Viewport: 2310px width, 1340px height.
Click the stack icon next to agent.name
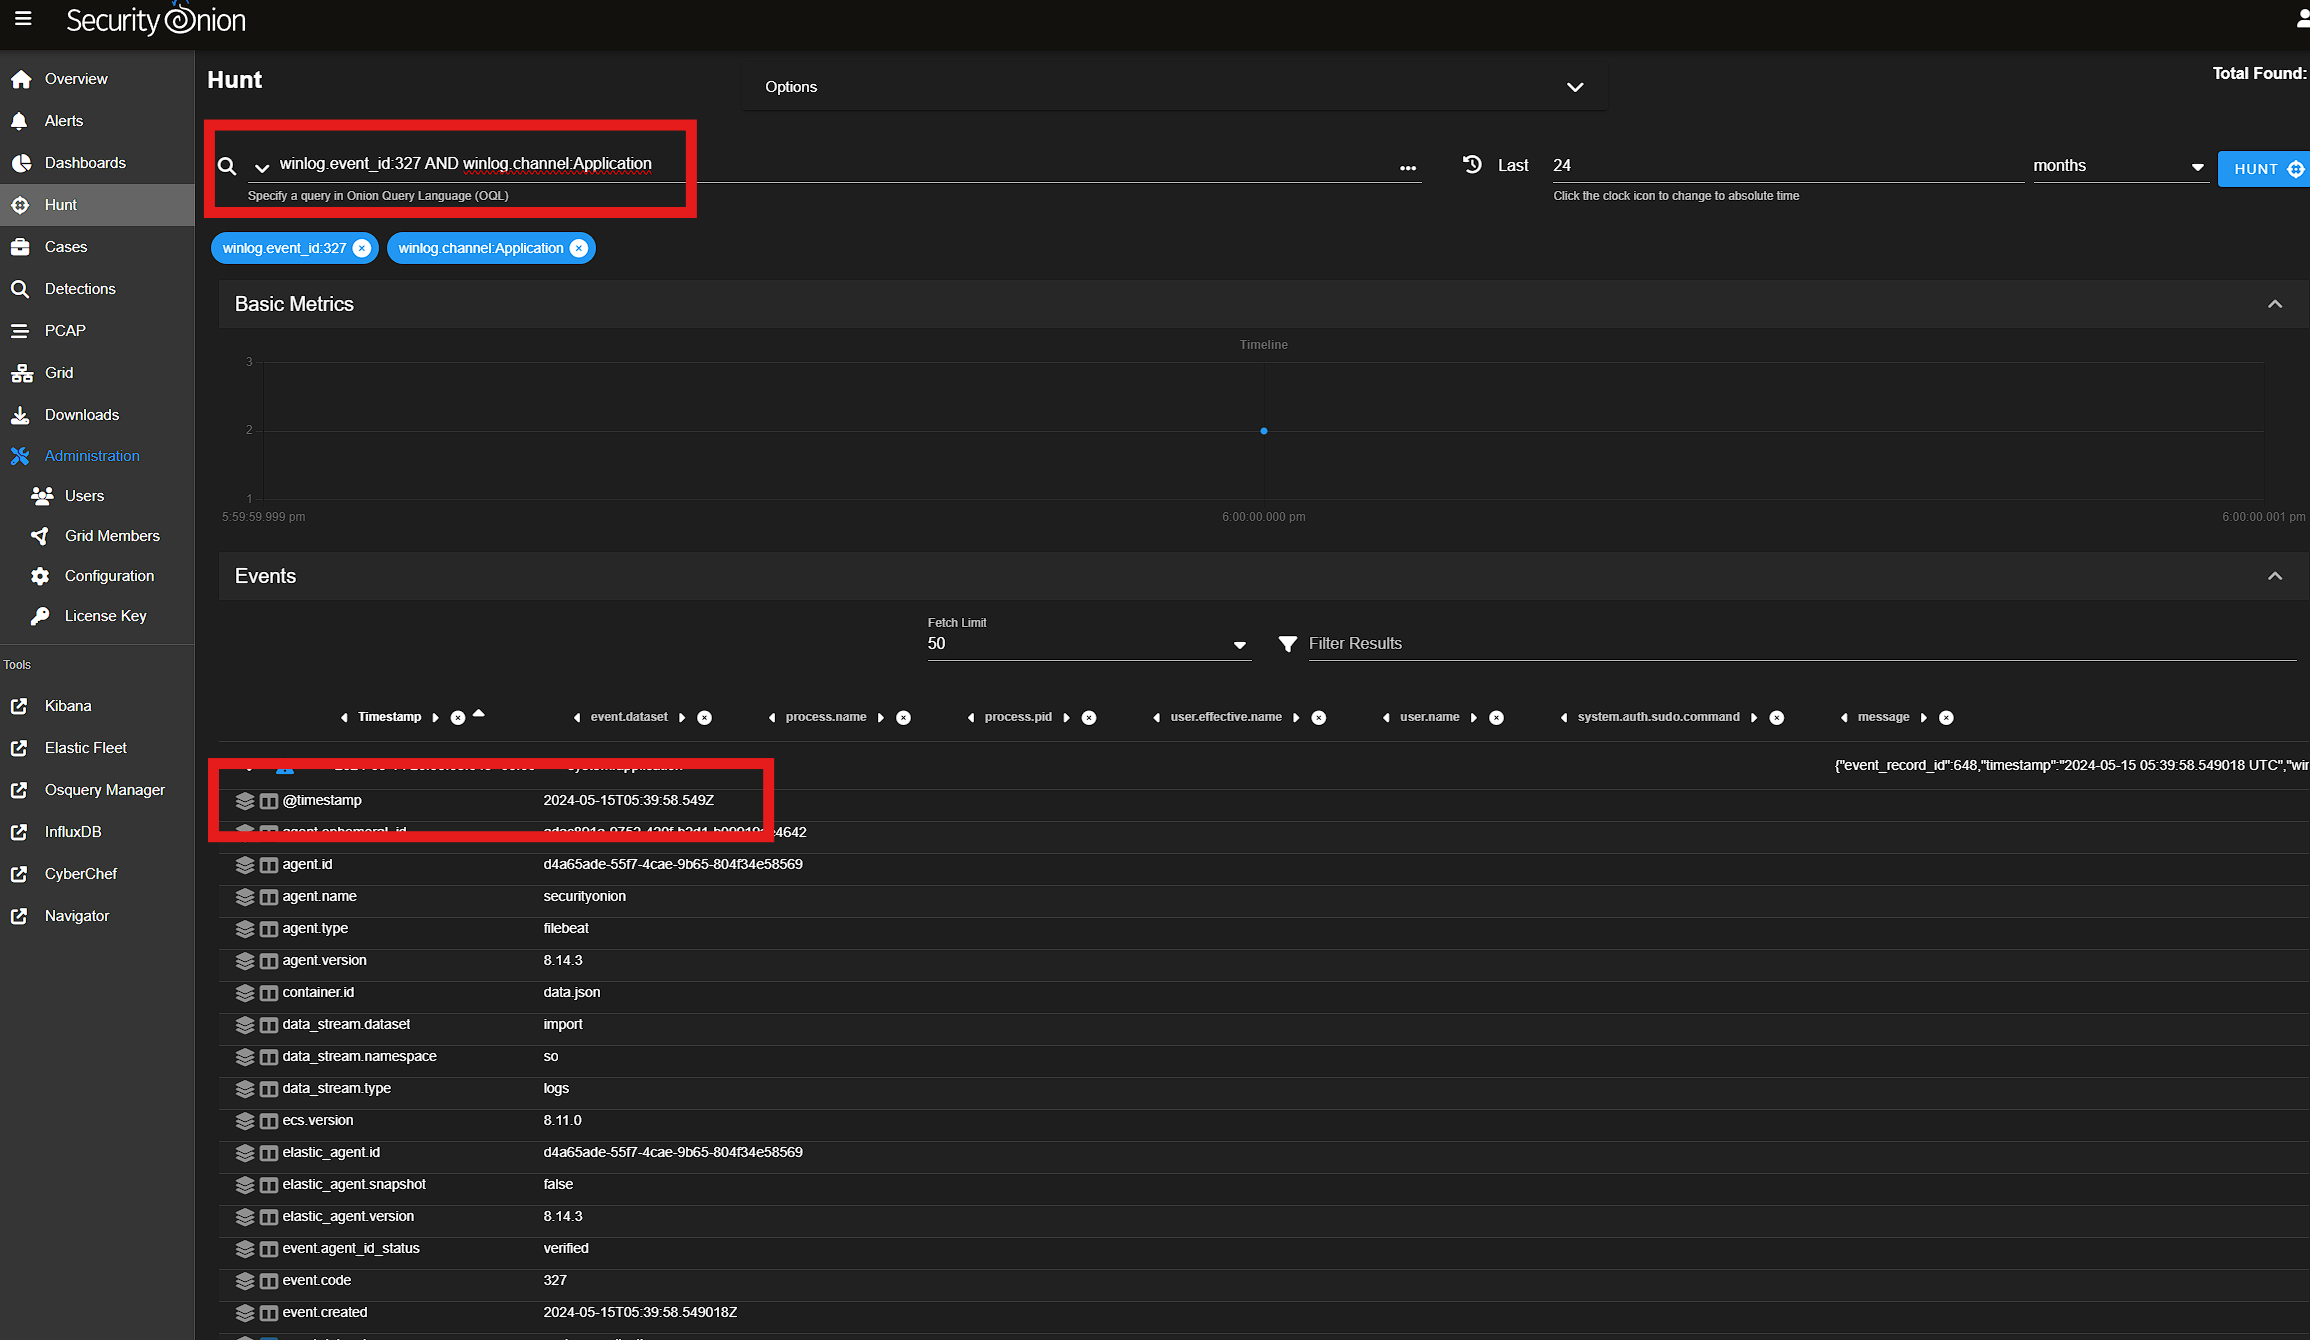[x=245, y=897]
